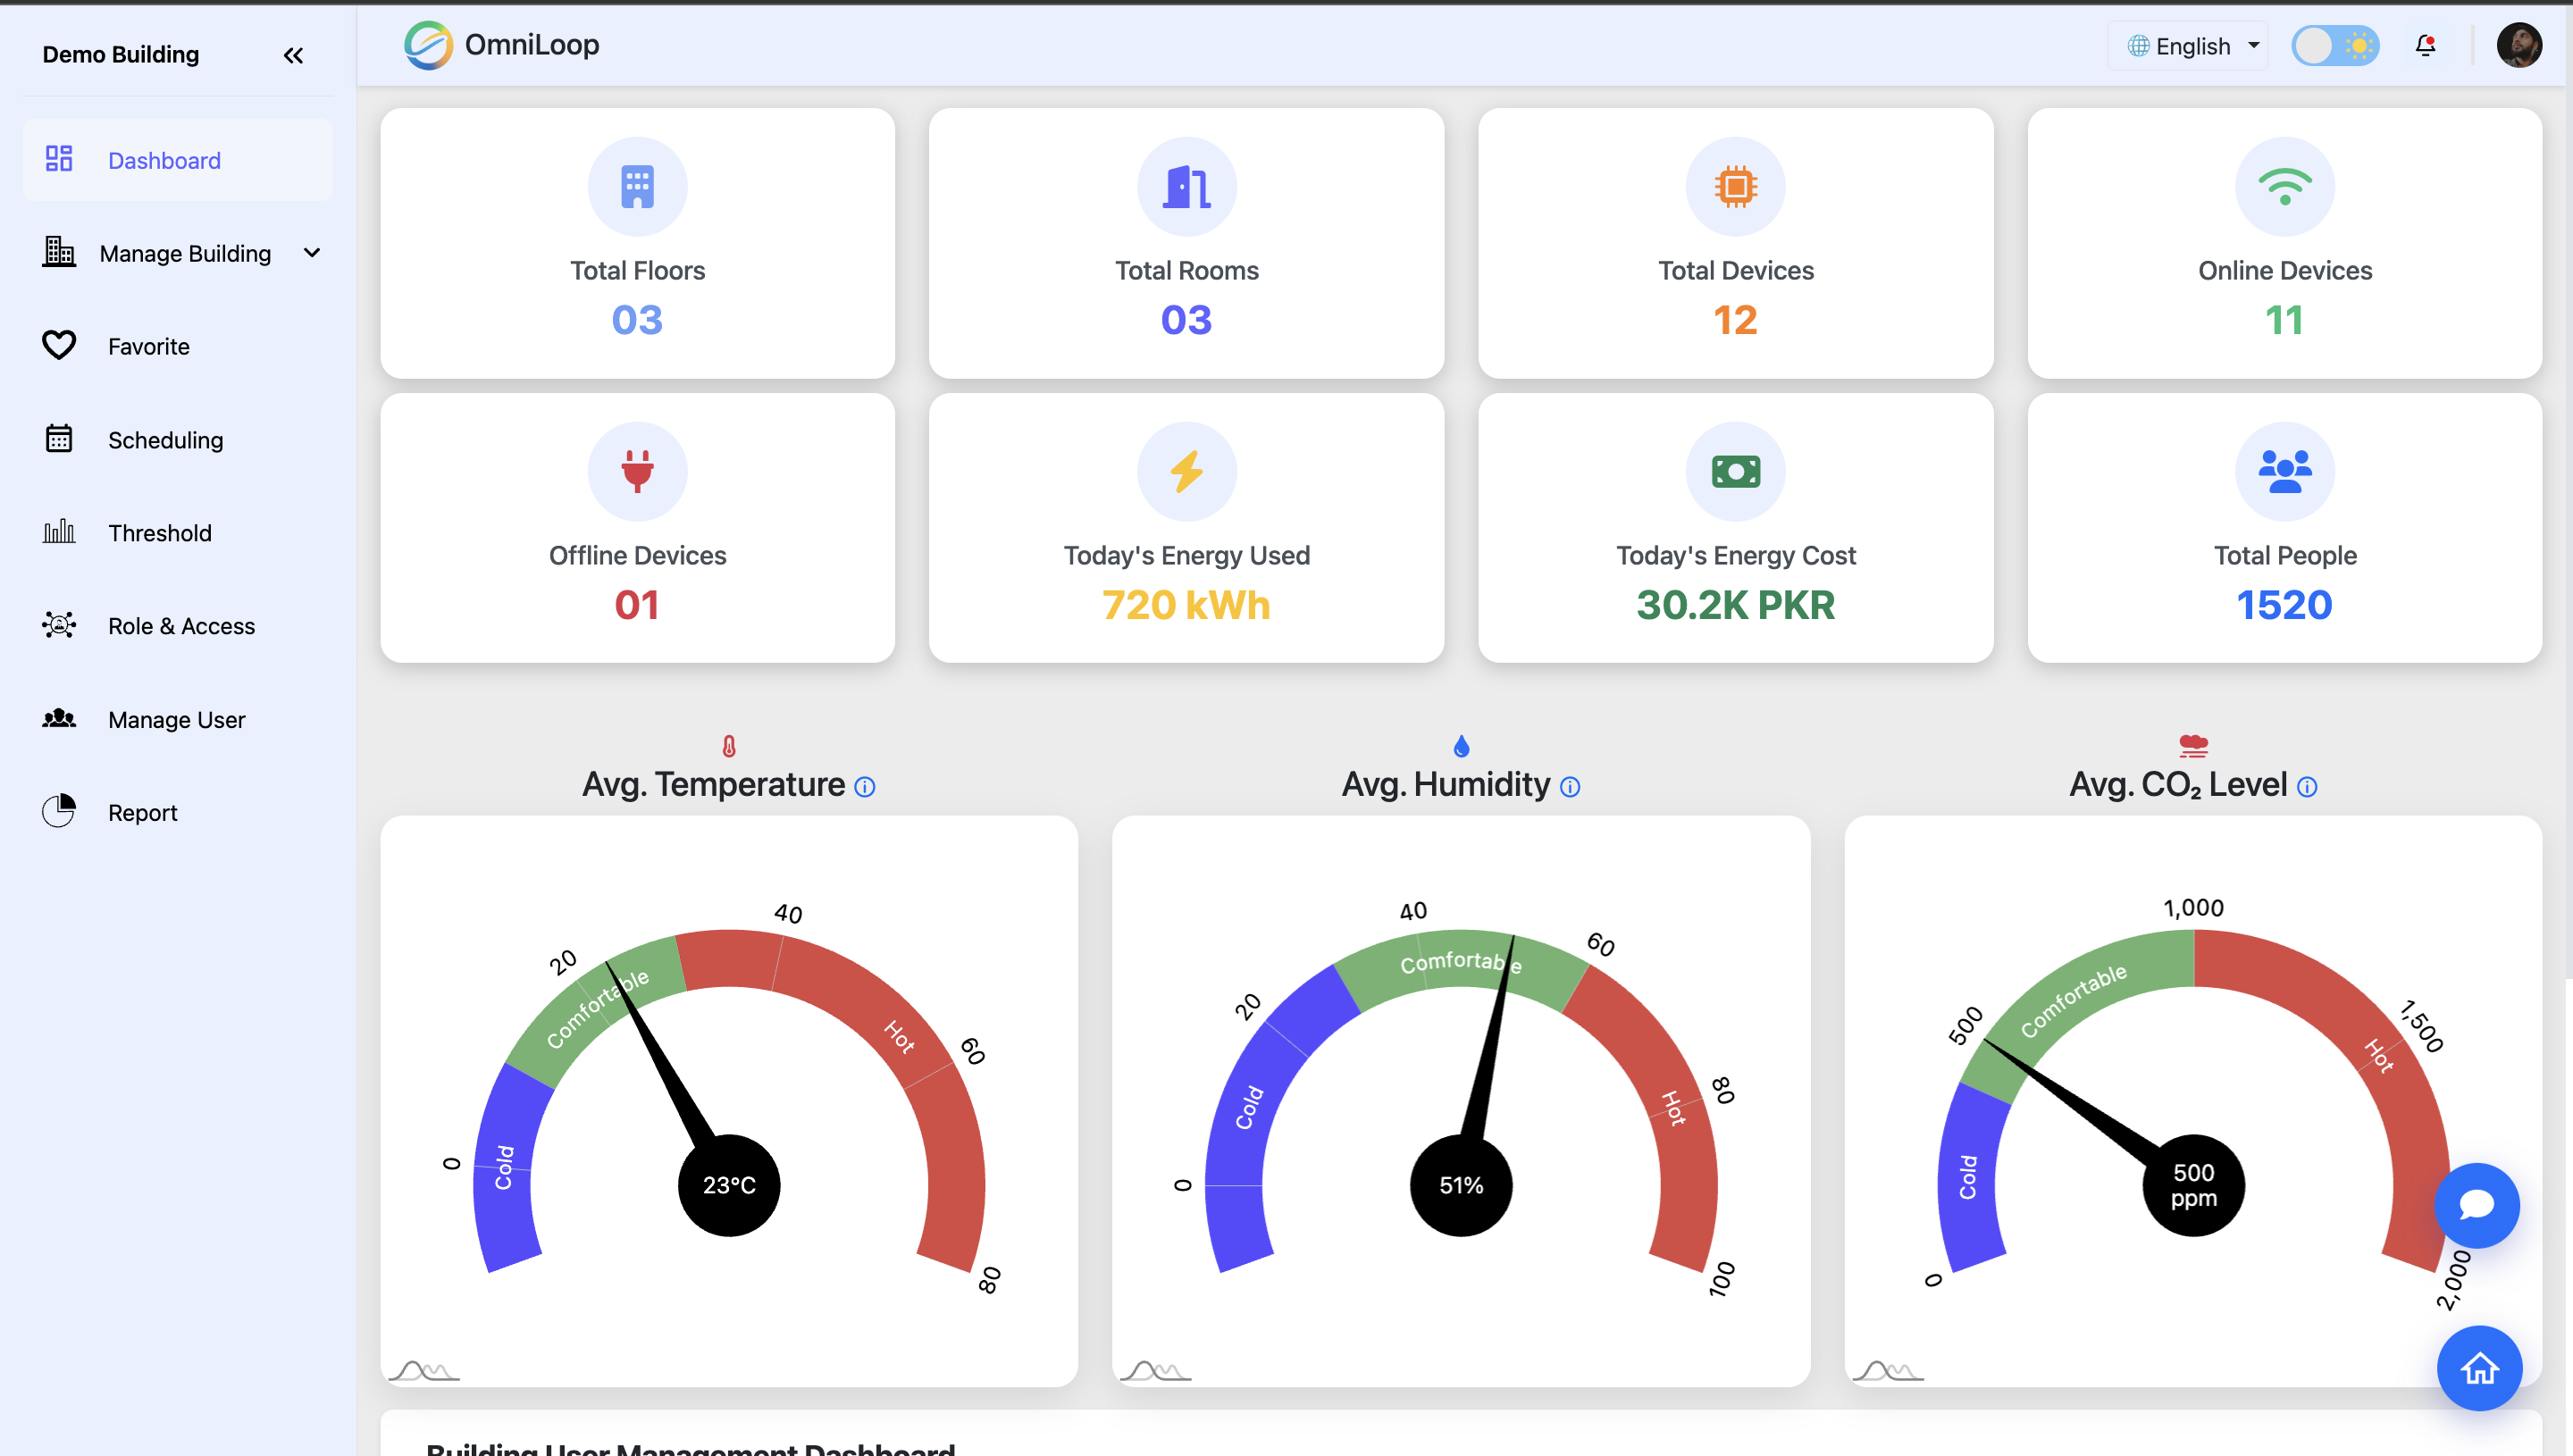Open the English language dropdown
Viewport: 2573px width, 1456px height.
[2188, 45]
